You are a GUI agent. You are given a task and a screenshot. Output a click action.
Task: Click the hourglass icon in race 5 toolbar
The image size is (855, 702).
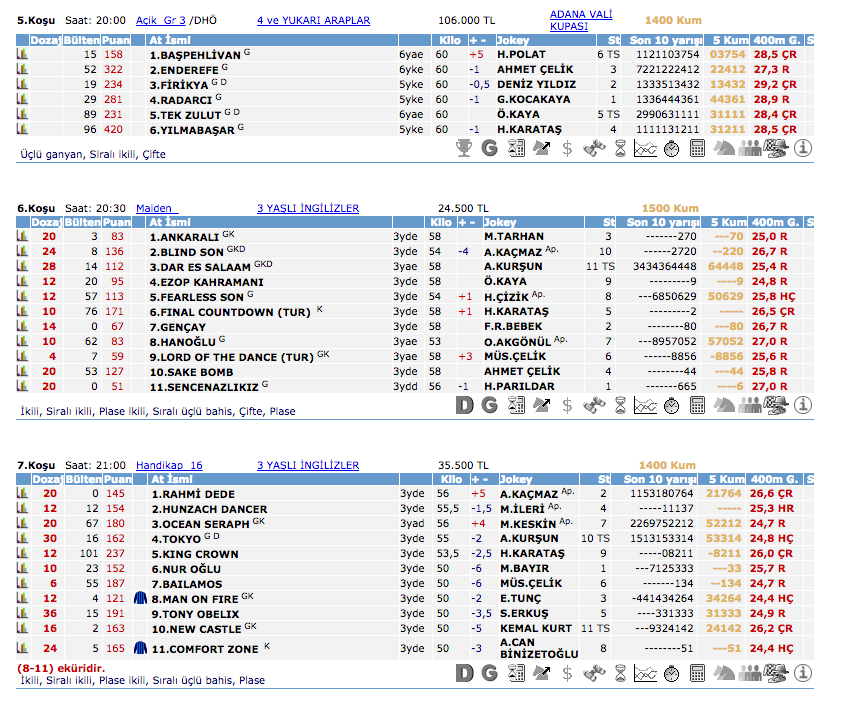pyautogui.click(x=620, y=148)
